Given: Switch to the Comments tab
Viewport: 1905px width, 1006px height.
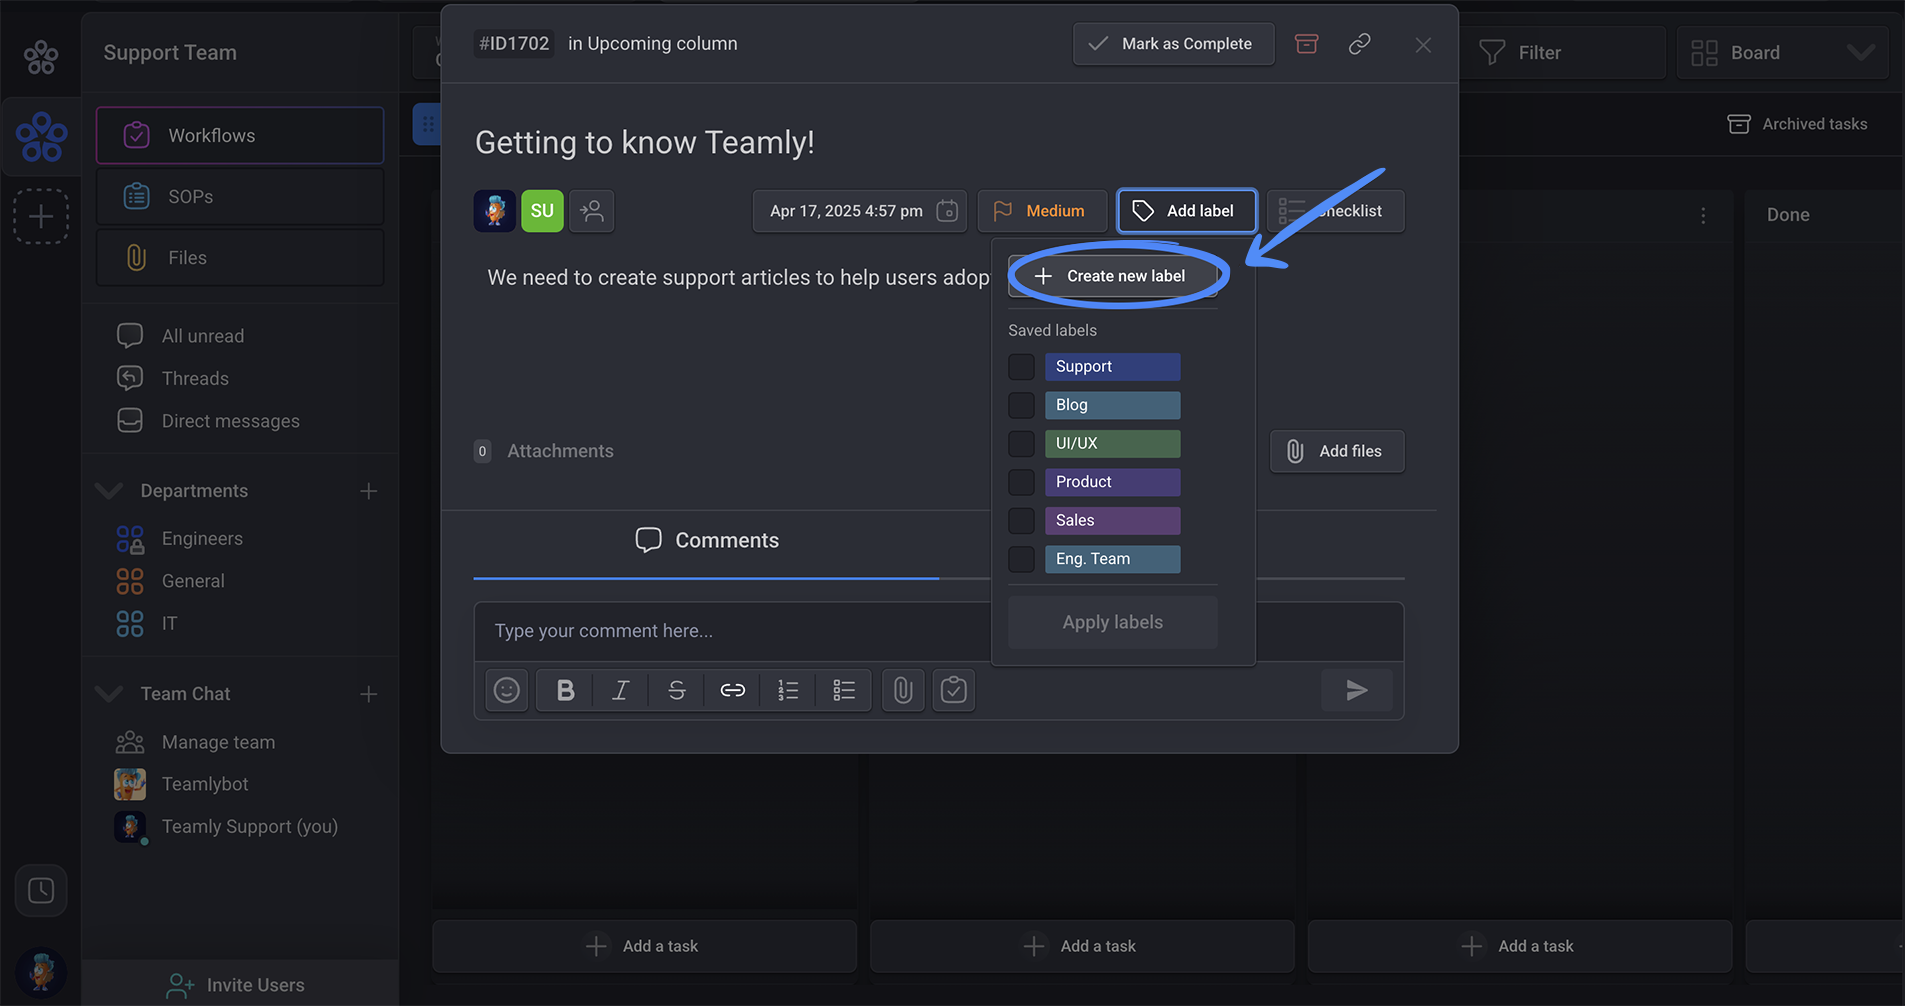Looking at the screenshot, I should point(707,541).
